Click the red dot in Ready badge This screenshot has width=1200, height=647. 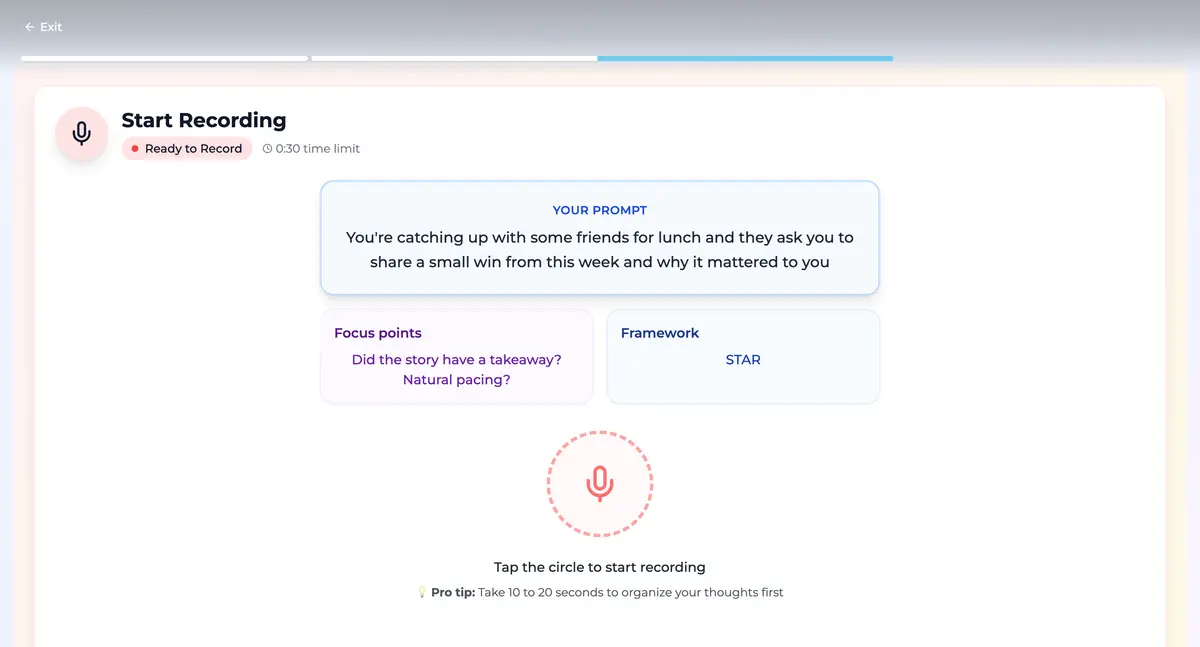pos(134,149)
